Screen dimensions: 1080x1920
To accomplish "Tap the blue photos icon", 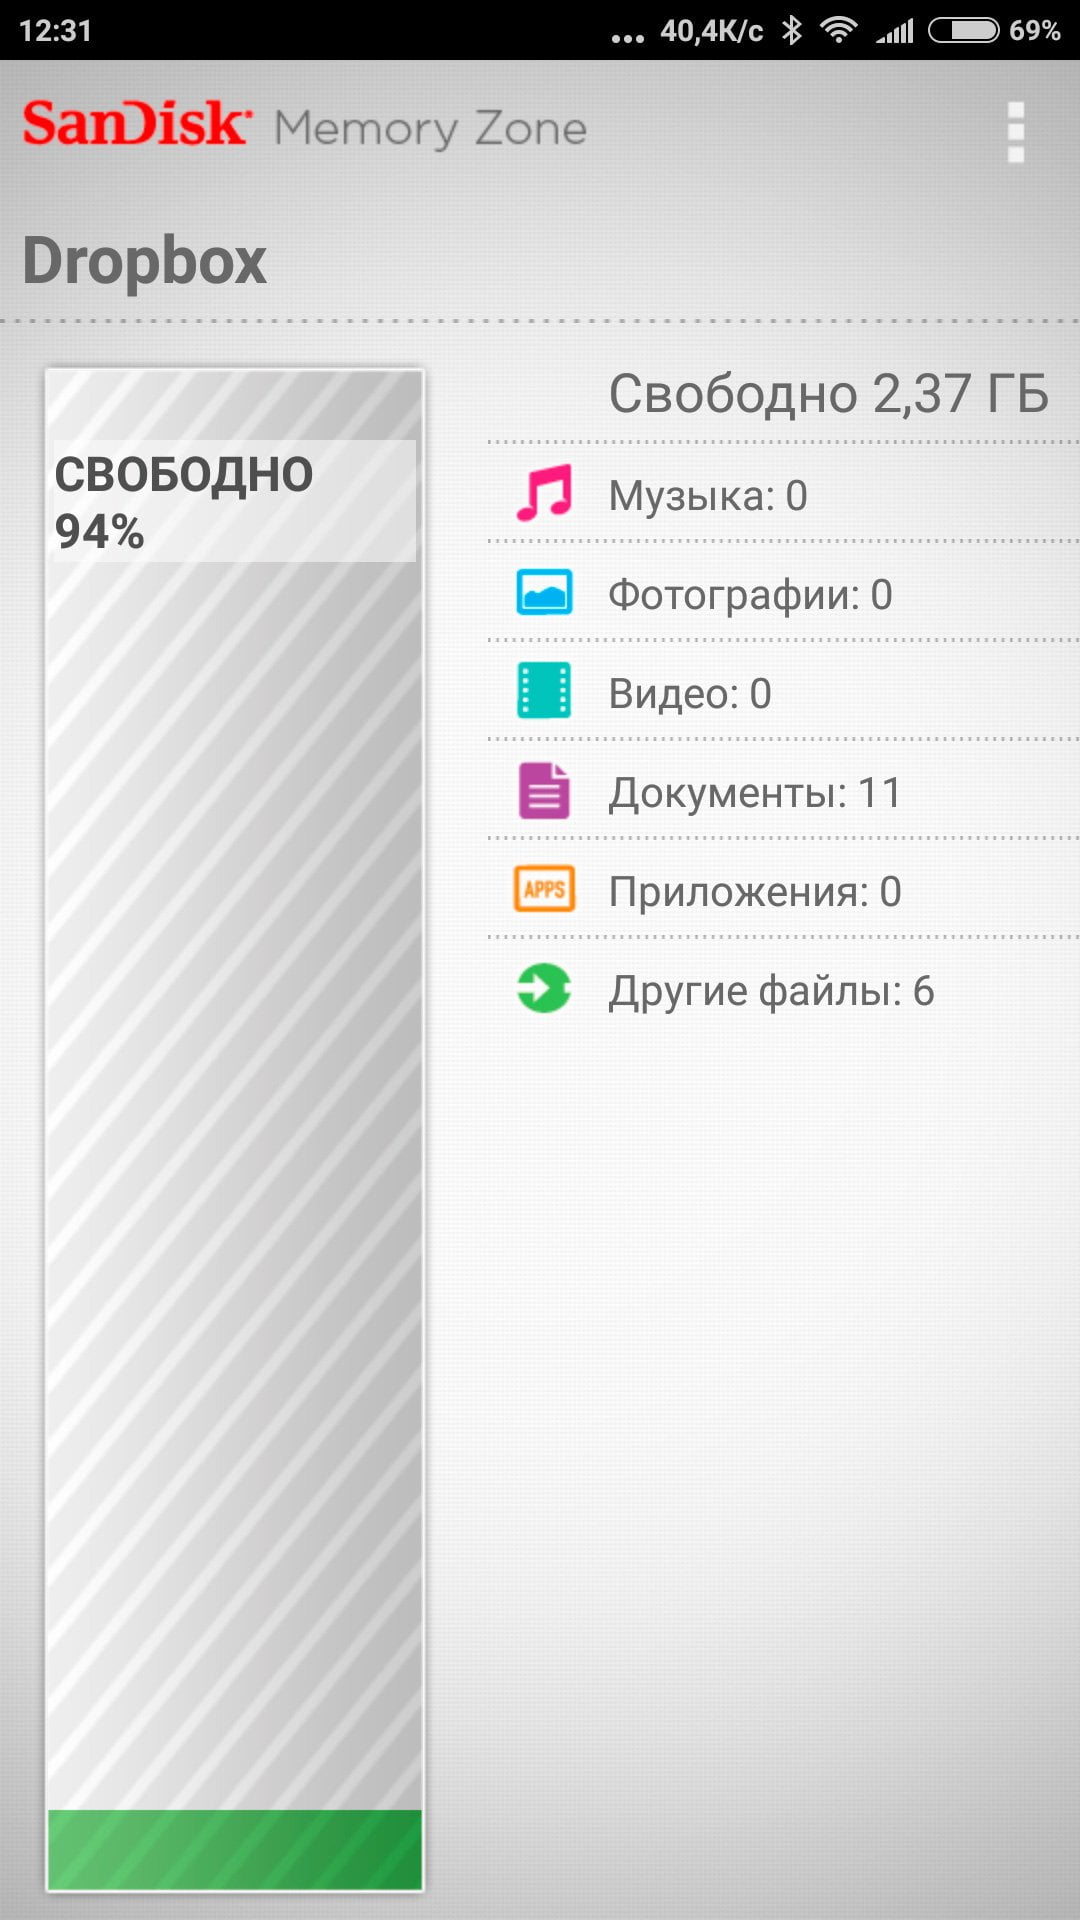I will [x=544, y=592].
